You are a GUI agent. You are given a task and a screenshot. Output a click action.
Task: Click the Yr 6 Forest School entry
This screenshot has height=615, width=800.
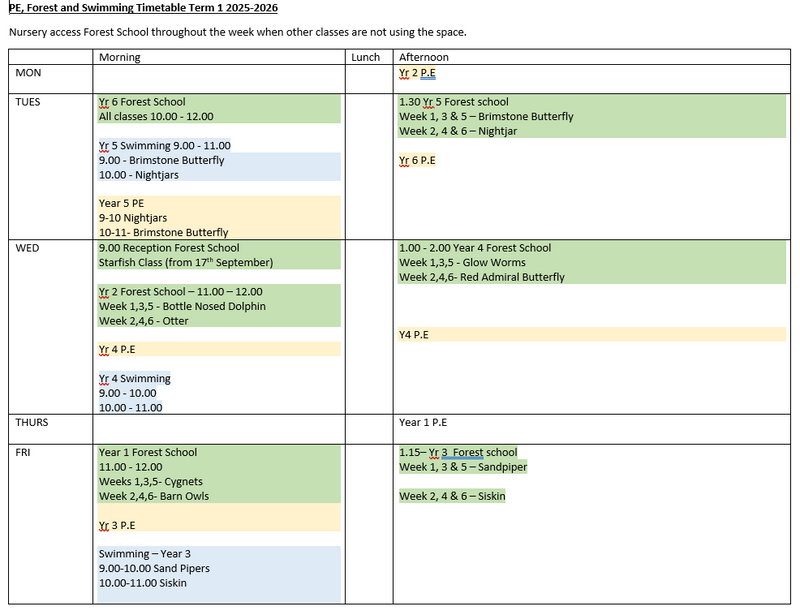[x=142, y=102]
